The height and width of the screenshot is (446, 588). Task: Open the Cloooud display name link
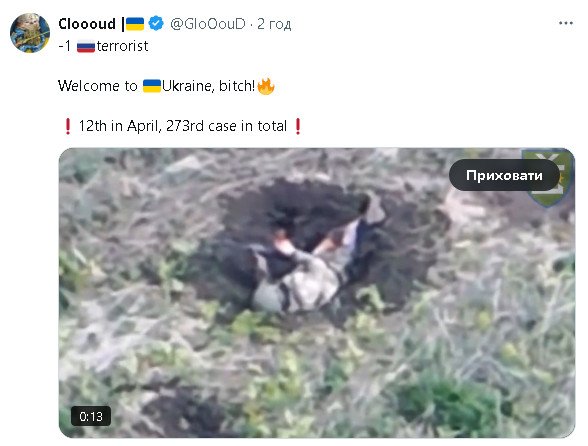click(x=87, y=24)
